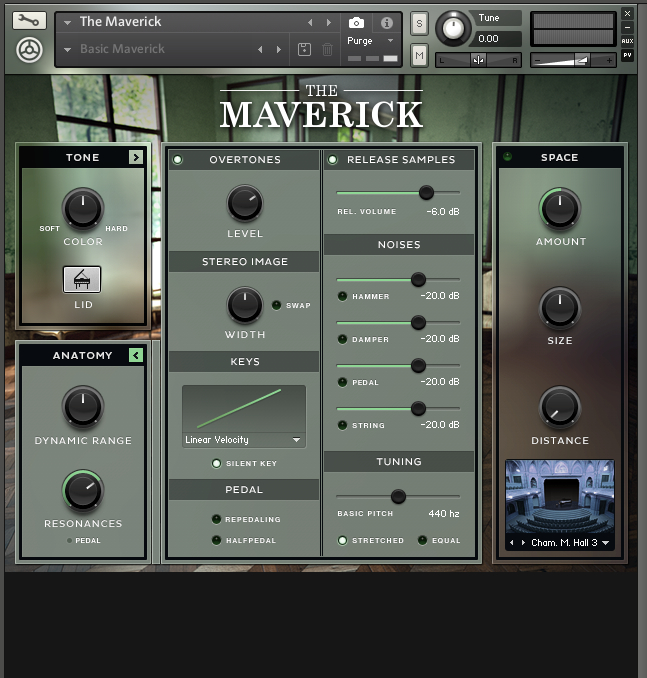Viewport: 647px width, 678px height.
Task: Click the overtones LEVEL knob
Action: click(245, 203)
